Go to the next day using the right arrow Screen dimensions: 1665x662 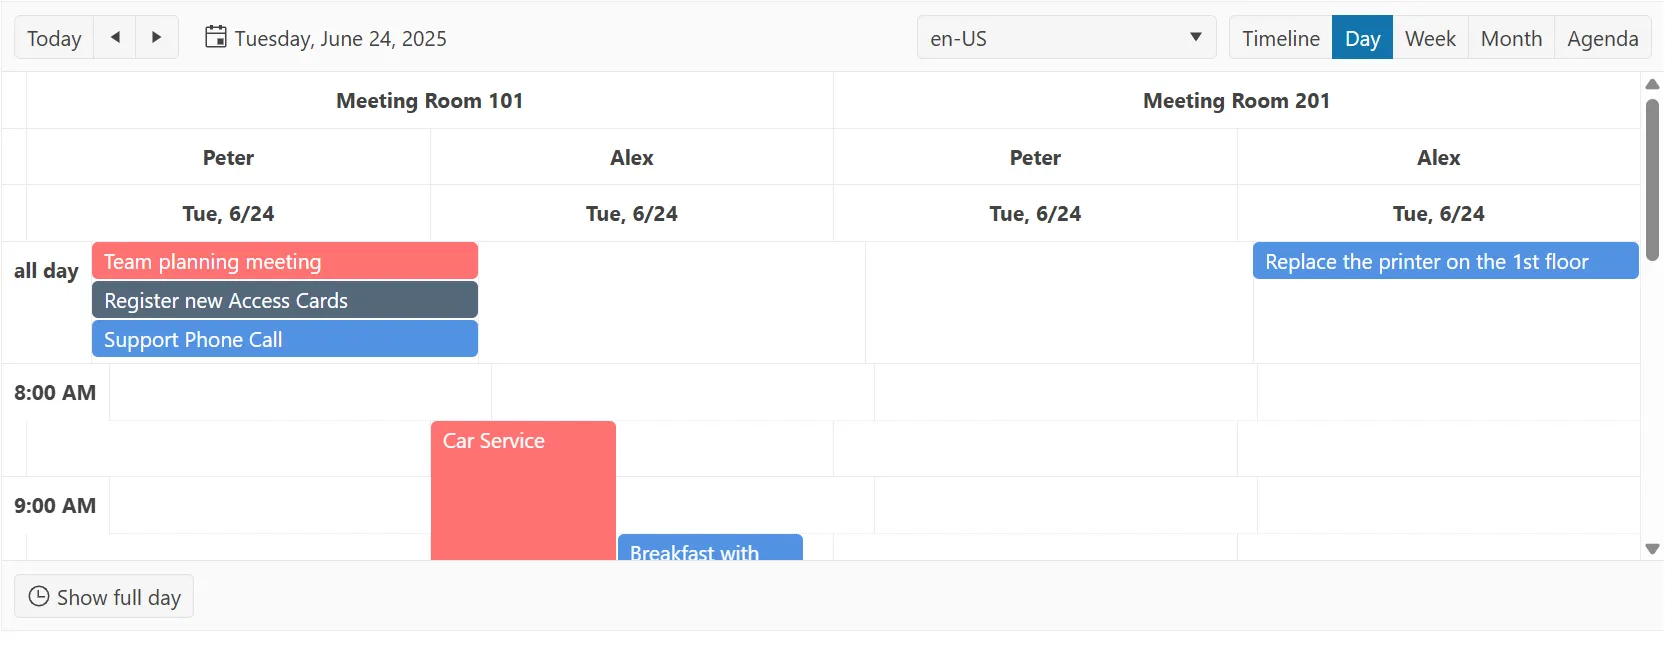tap(156, 37)
